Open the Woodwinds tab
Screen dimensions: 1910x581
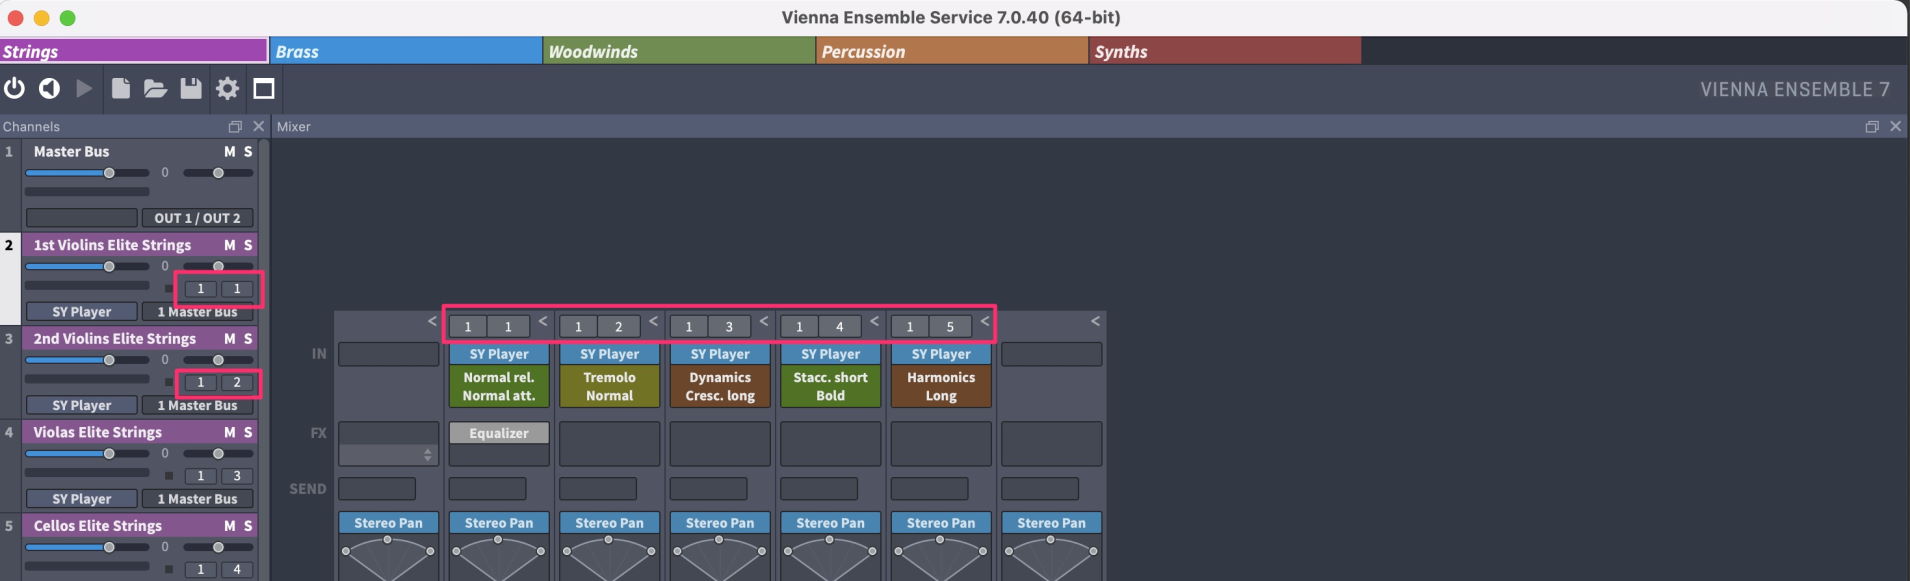tap(680, 51)
